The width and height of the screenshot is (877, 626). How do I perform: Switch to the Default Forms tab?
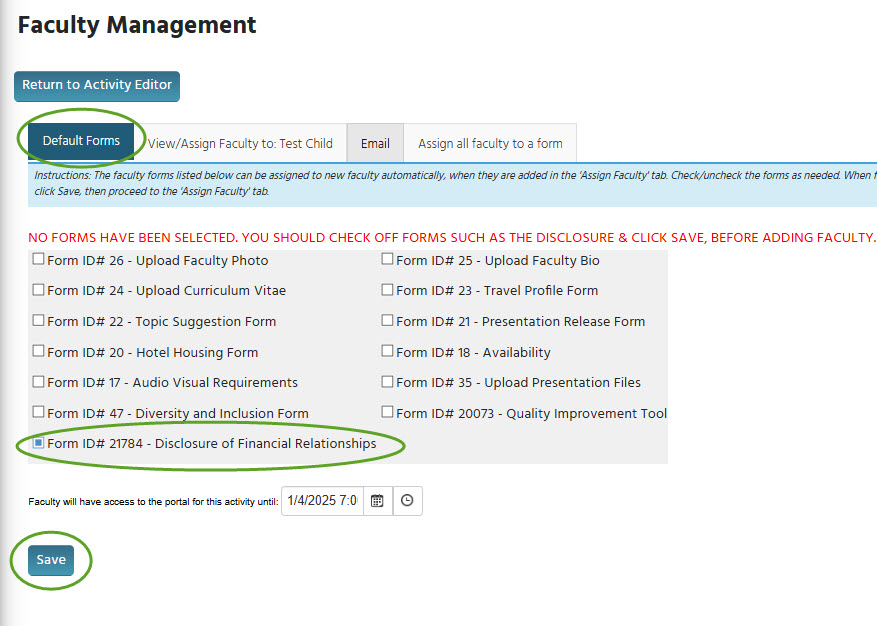click(81, 141)
